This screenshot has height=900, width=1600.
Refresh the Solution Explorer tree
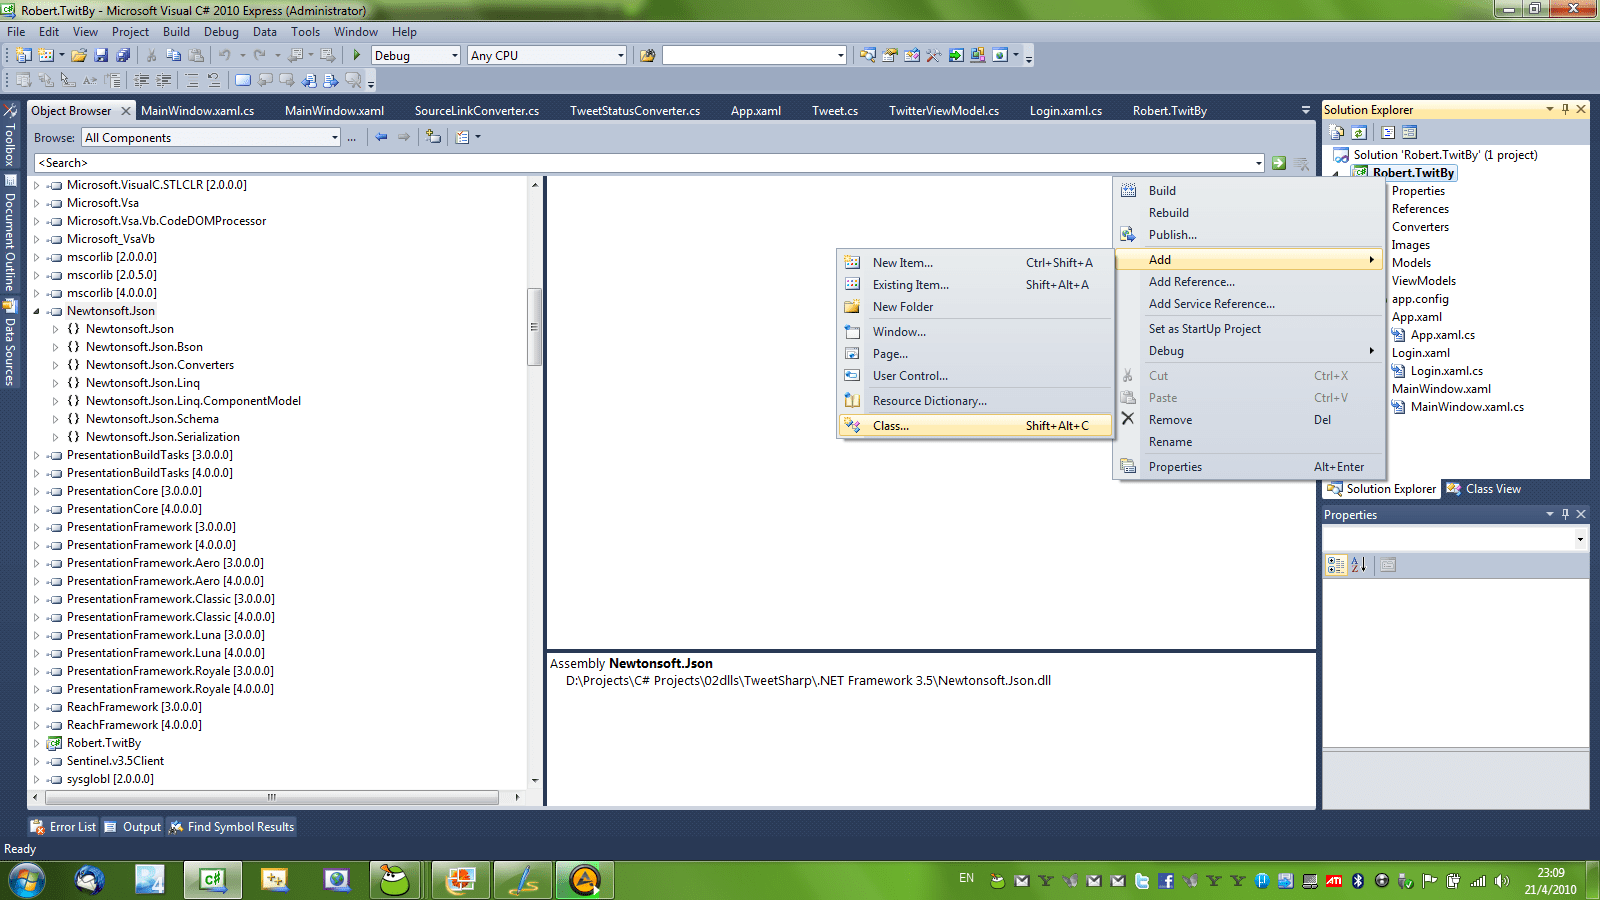(1360, 131)
